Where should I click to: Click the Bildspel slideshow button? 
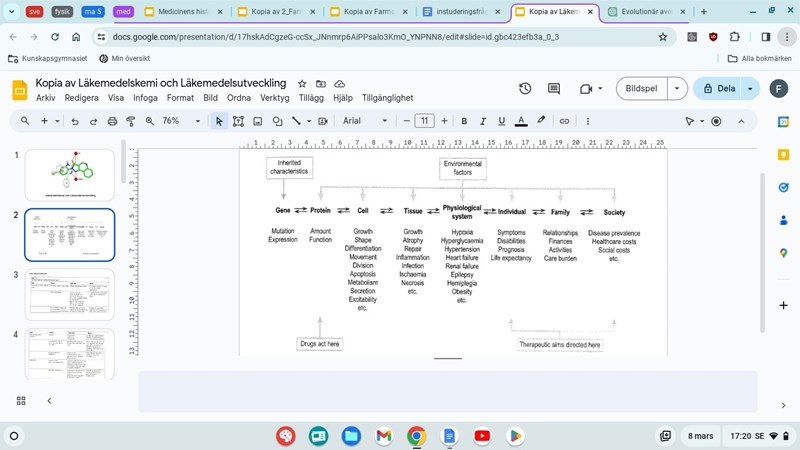coord(642,88)
